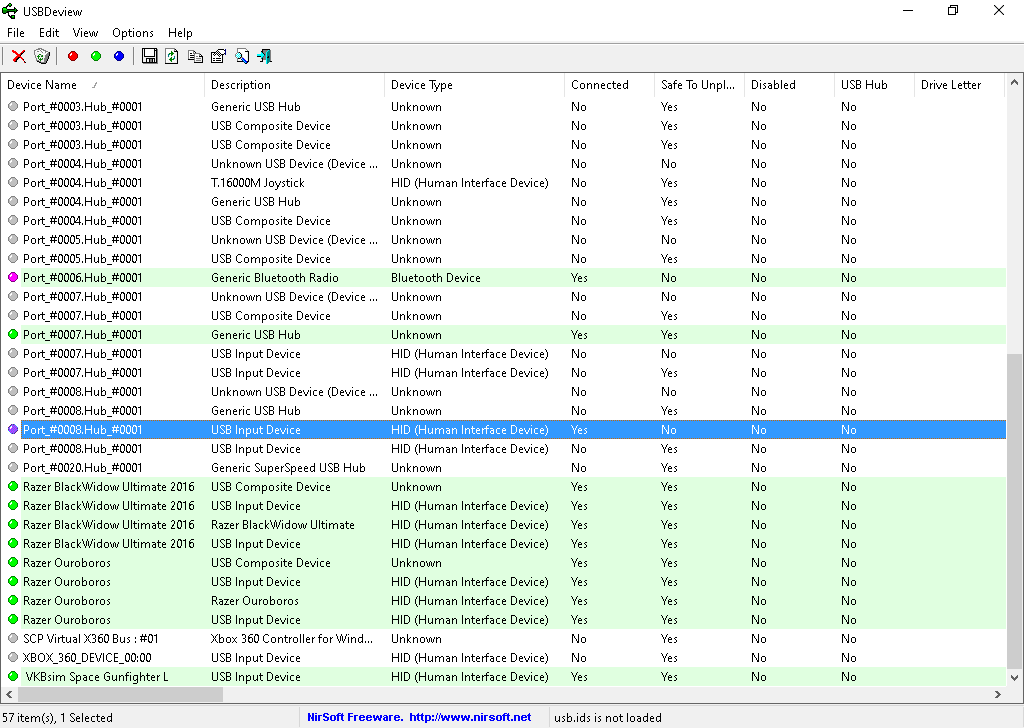Open the Properties toolbar icon

click(218, 57)
